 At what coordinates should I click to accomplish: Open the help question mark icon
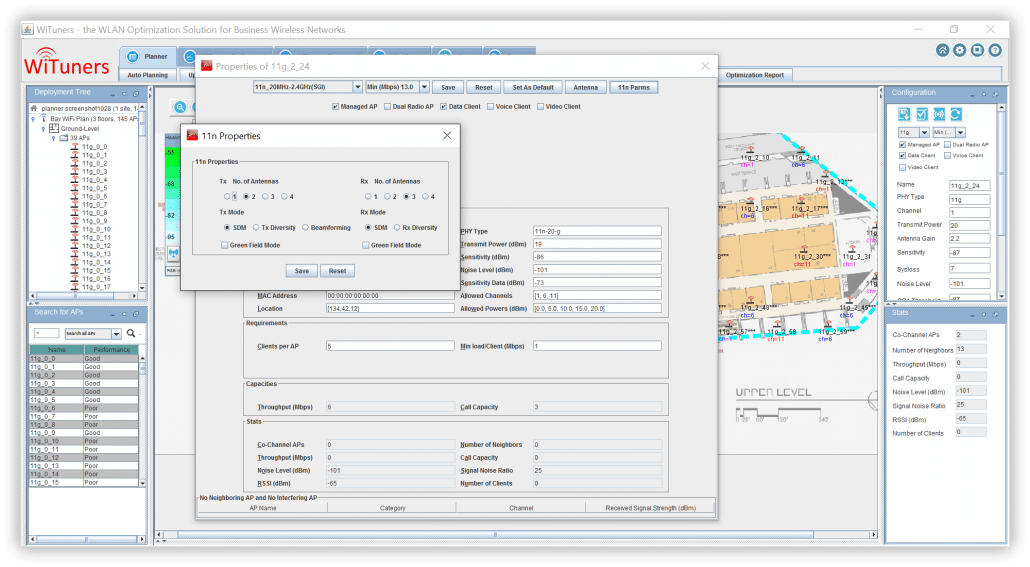995,50
